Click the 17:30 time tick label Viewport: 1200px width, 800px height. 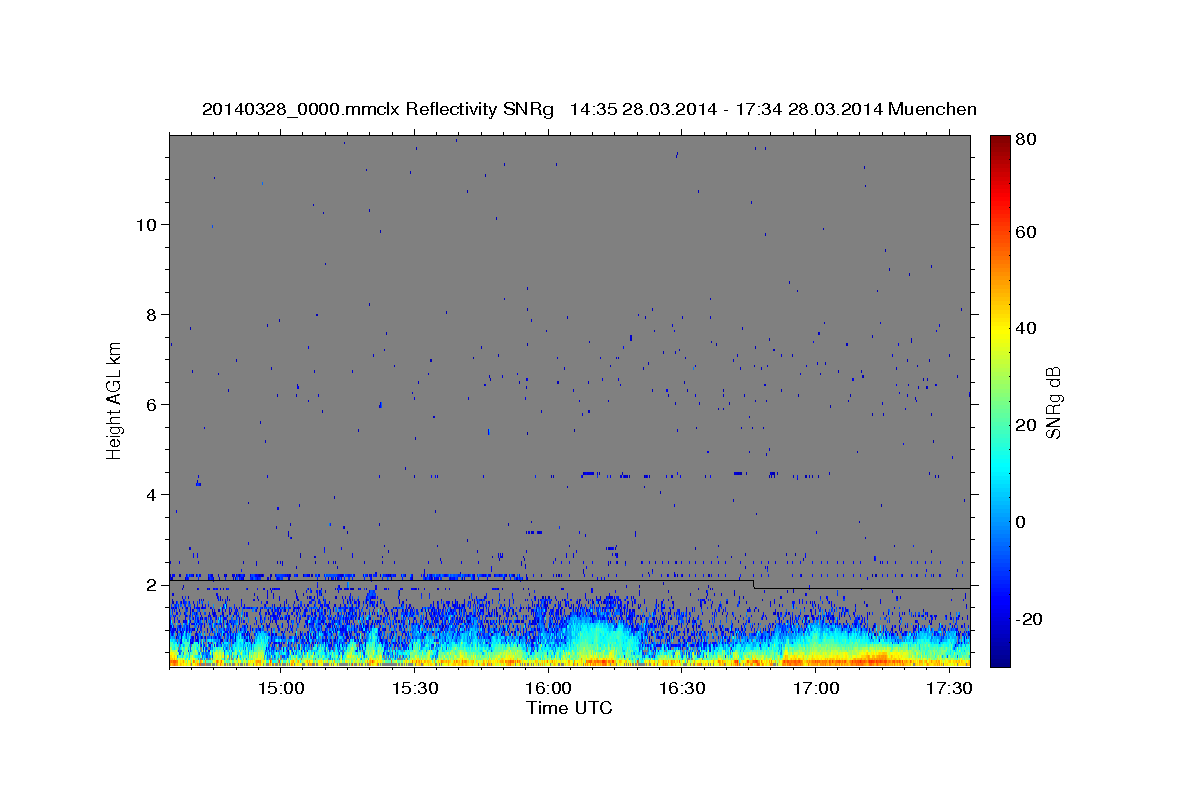[x=949, y=689]
